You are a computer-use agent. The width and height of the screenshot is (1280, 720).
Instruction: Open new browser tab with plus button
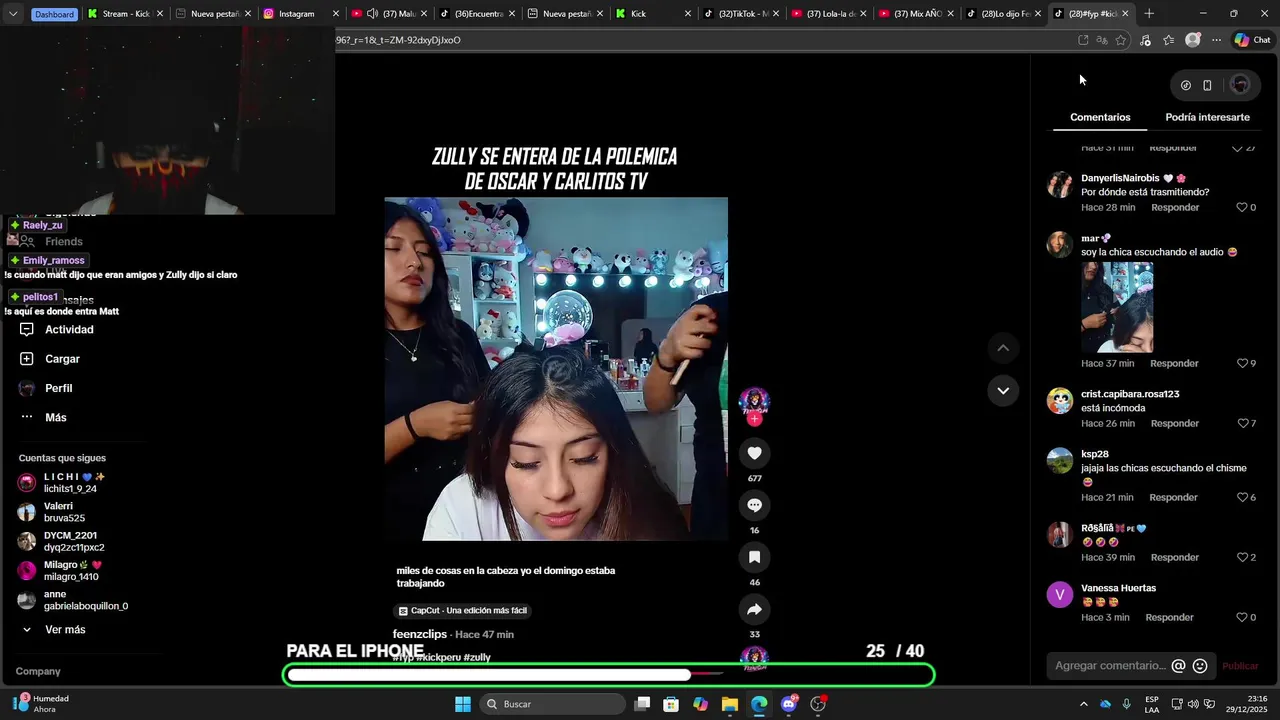(1149, 14)
